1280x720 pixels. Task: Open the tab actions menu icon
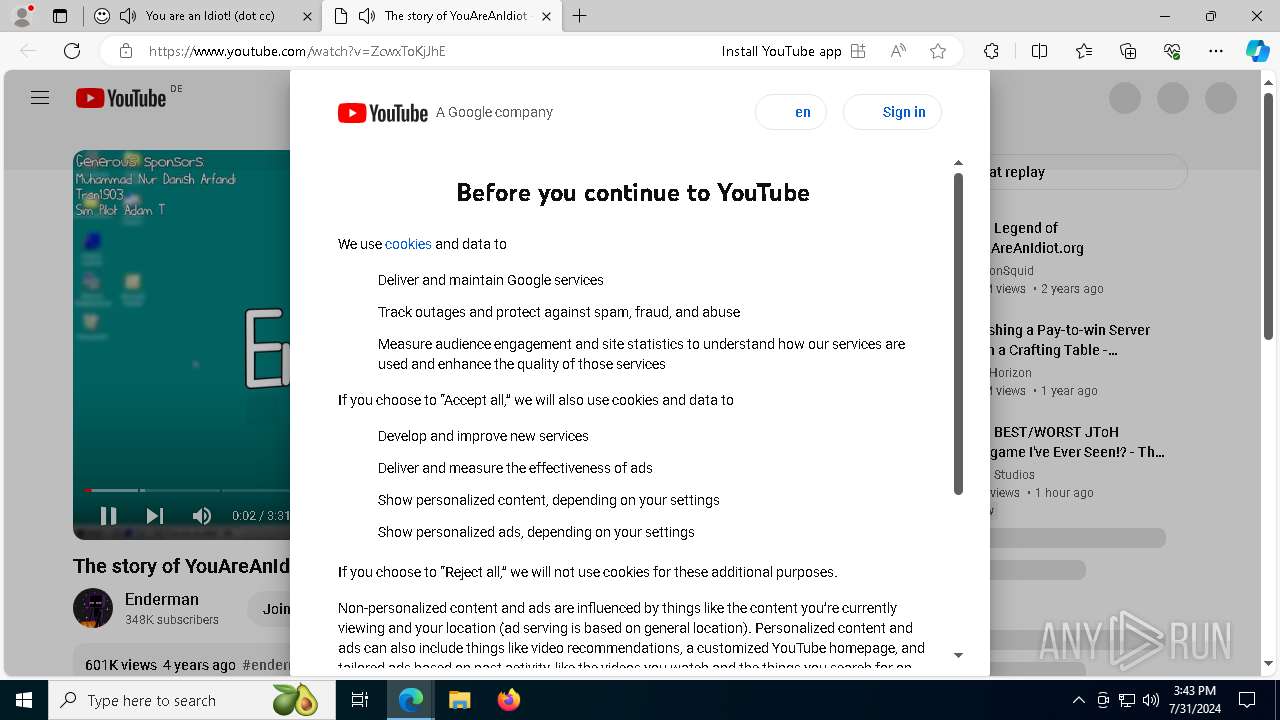pyautogui.click(x=60, y=16)
